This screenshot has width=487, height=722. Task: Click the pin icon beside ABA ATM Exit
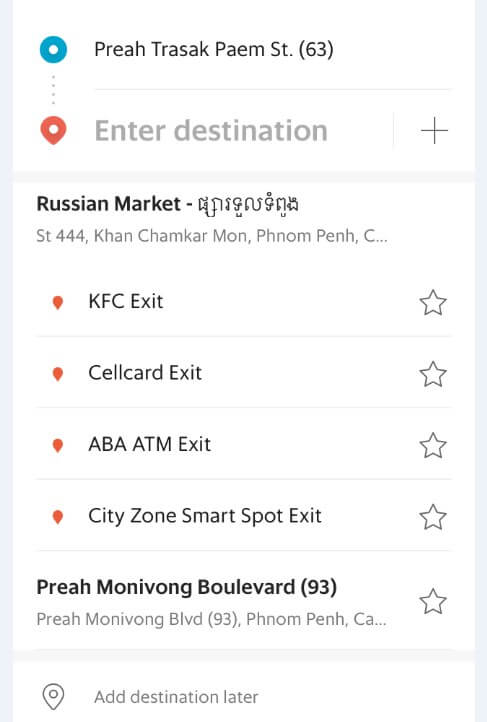pos(58,445)
